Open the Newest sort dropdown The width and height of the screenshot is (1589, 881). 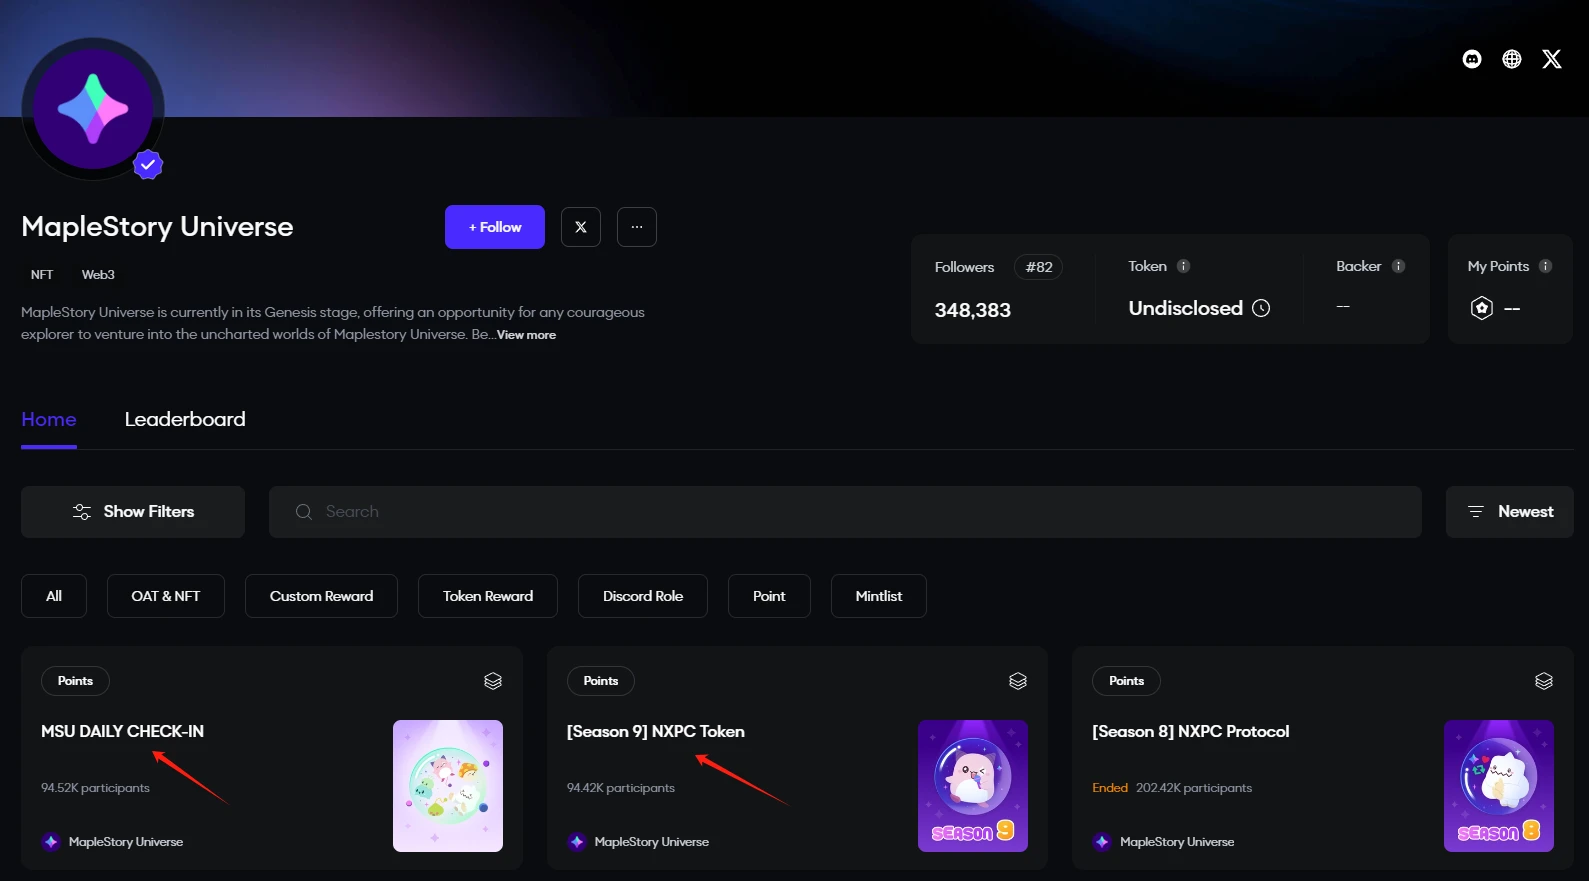click(1509, 512)
